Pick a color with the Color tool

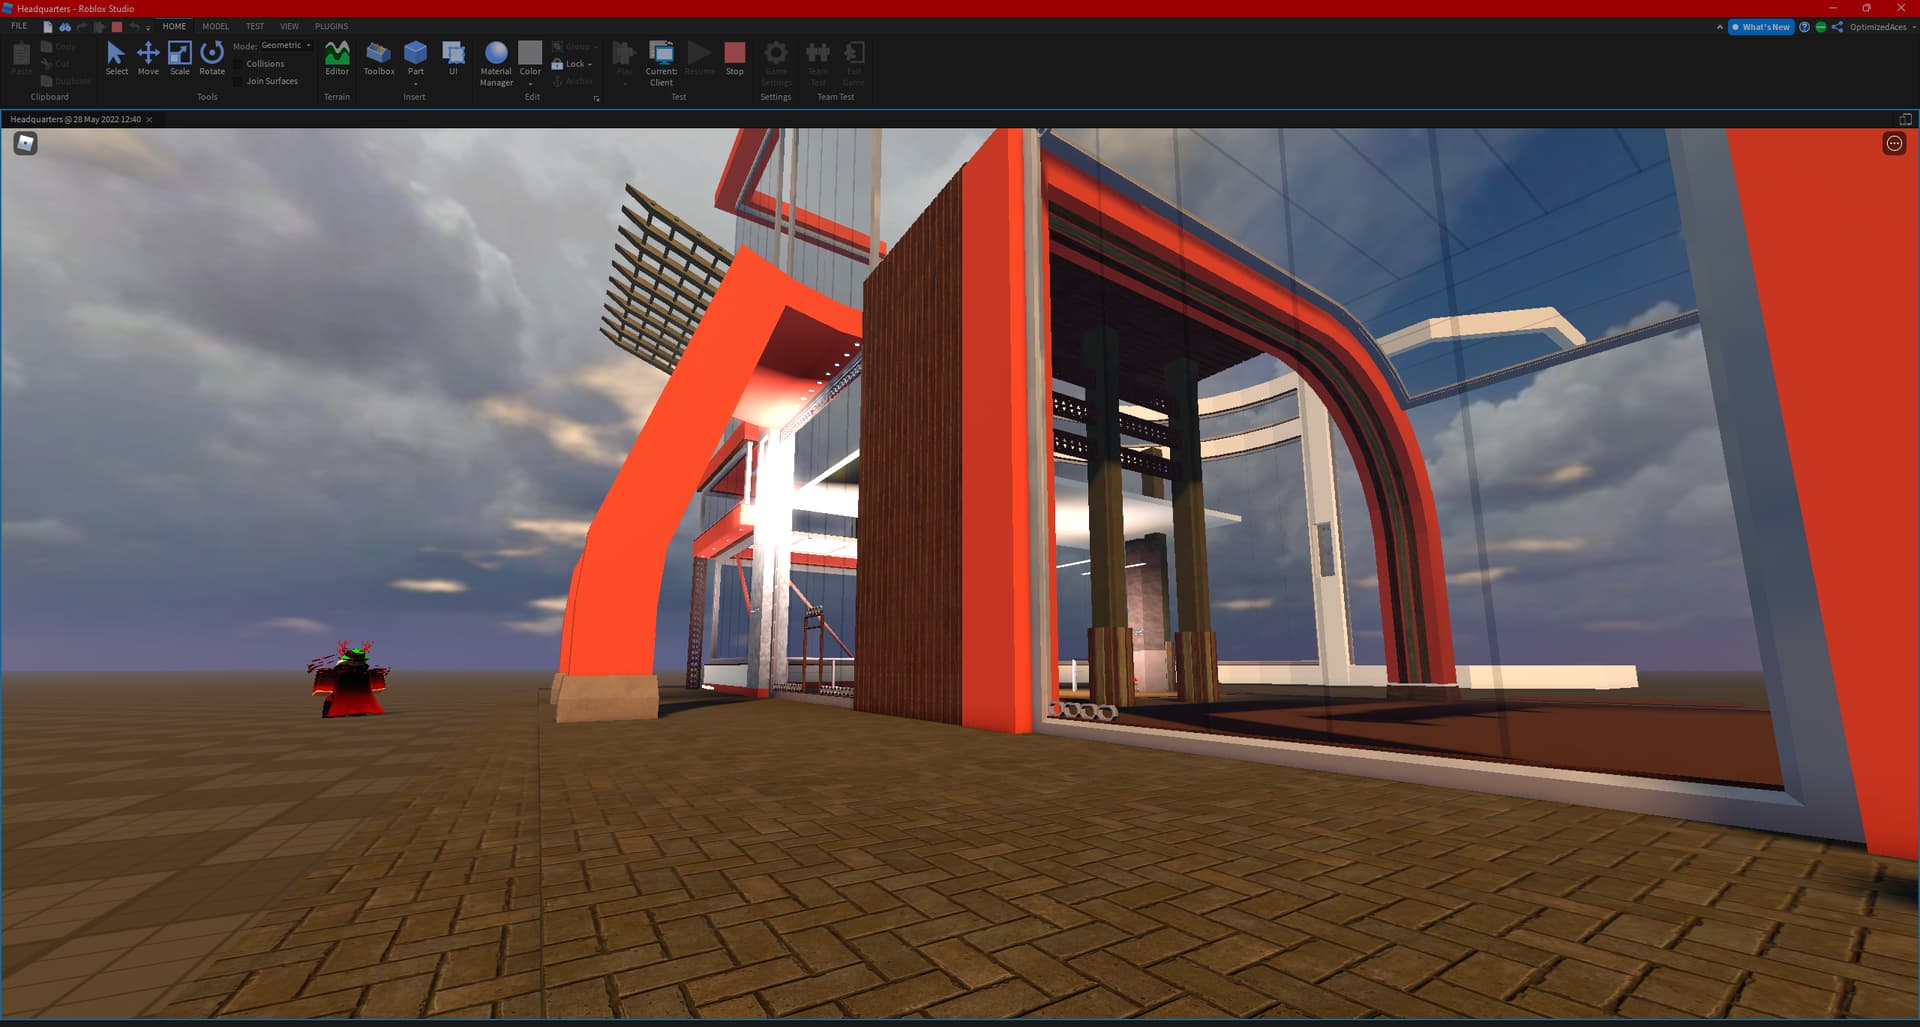pyautogui.click(x=530, y=58)
